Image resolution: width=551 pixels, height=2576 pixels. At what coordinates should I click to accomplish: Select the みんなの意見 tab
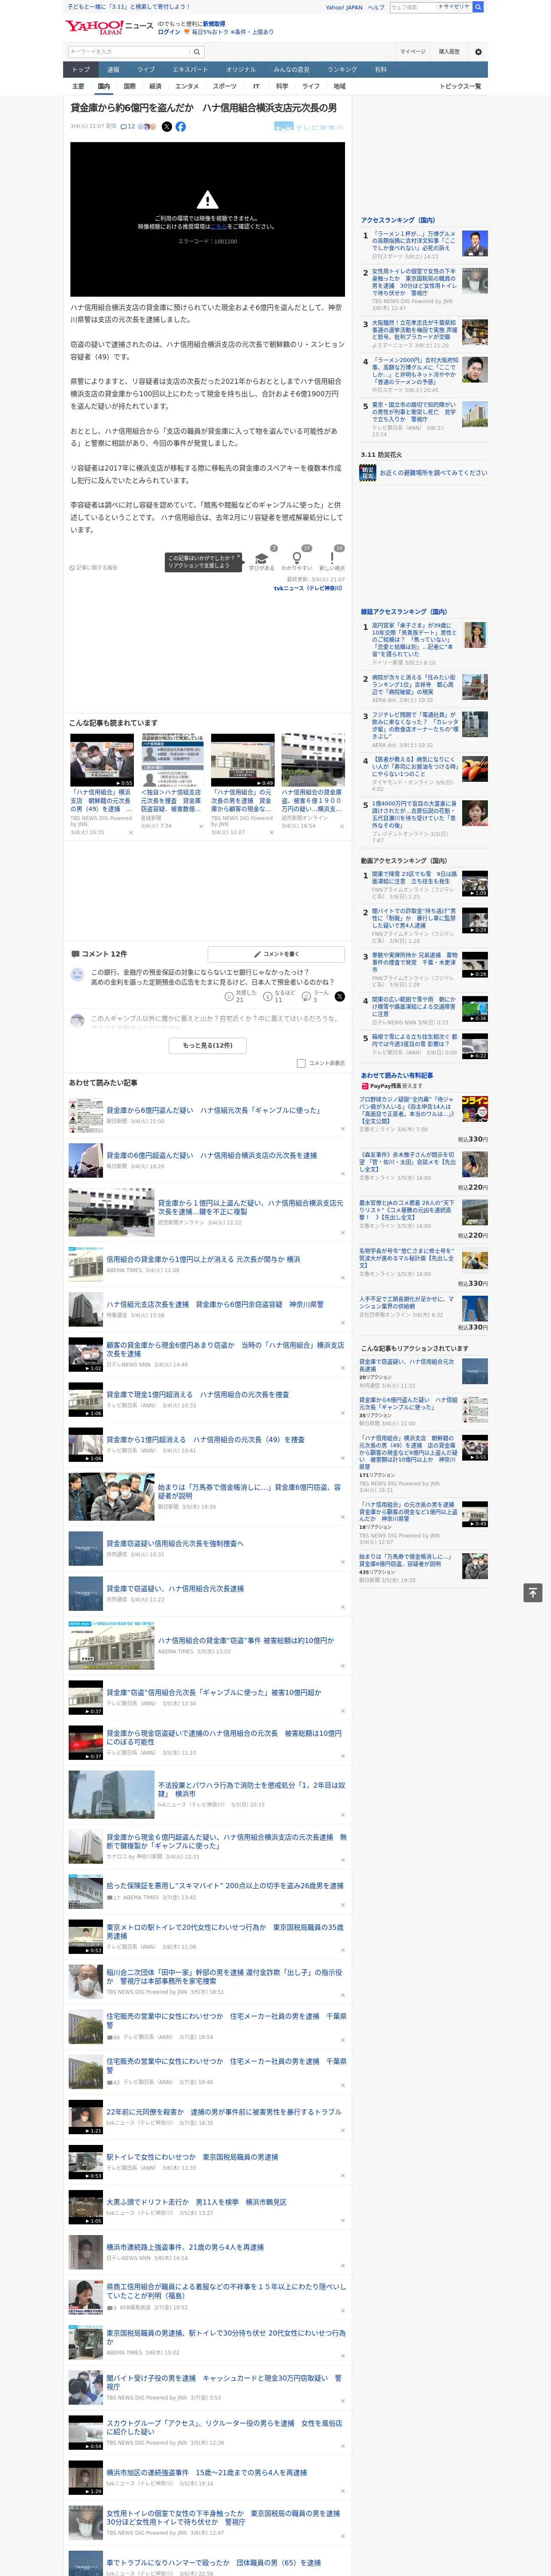291,69
